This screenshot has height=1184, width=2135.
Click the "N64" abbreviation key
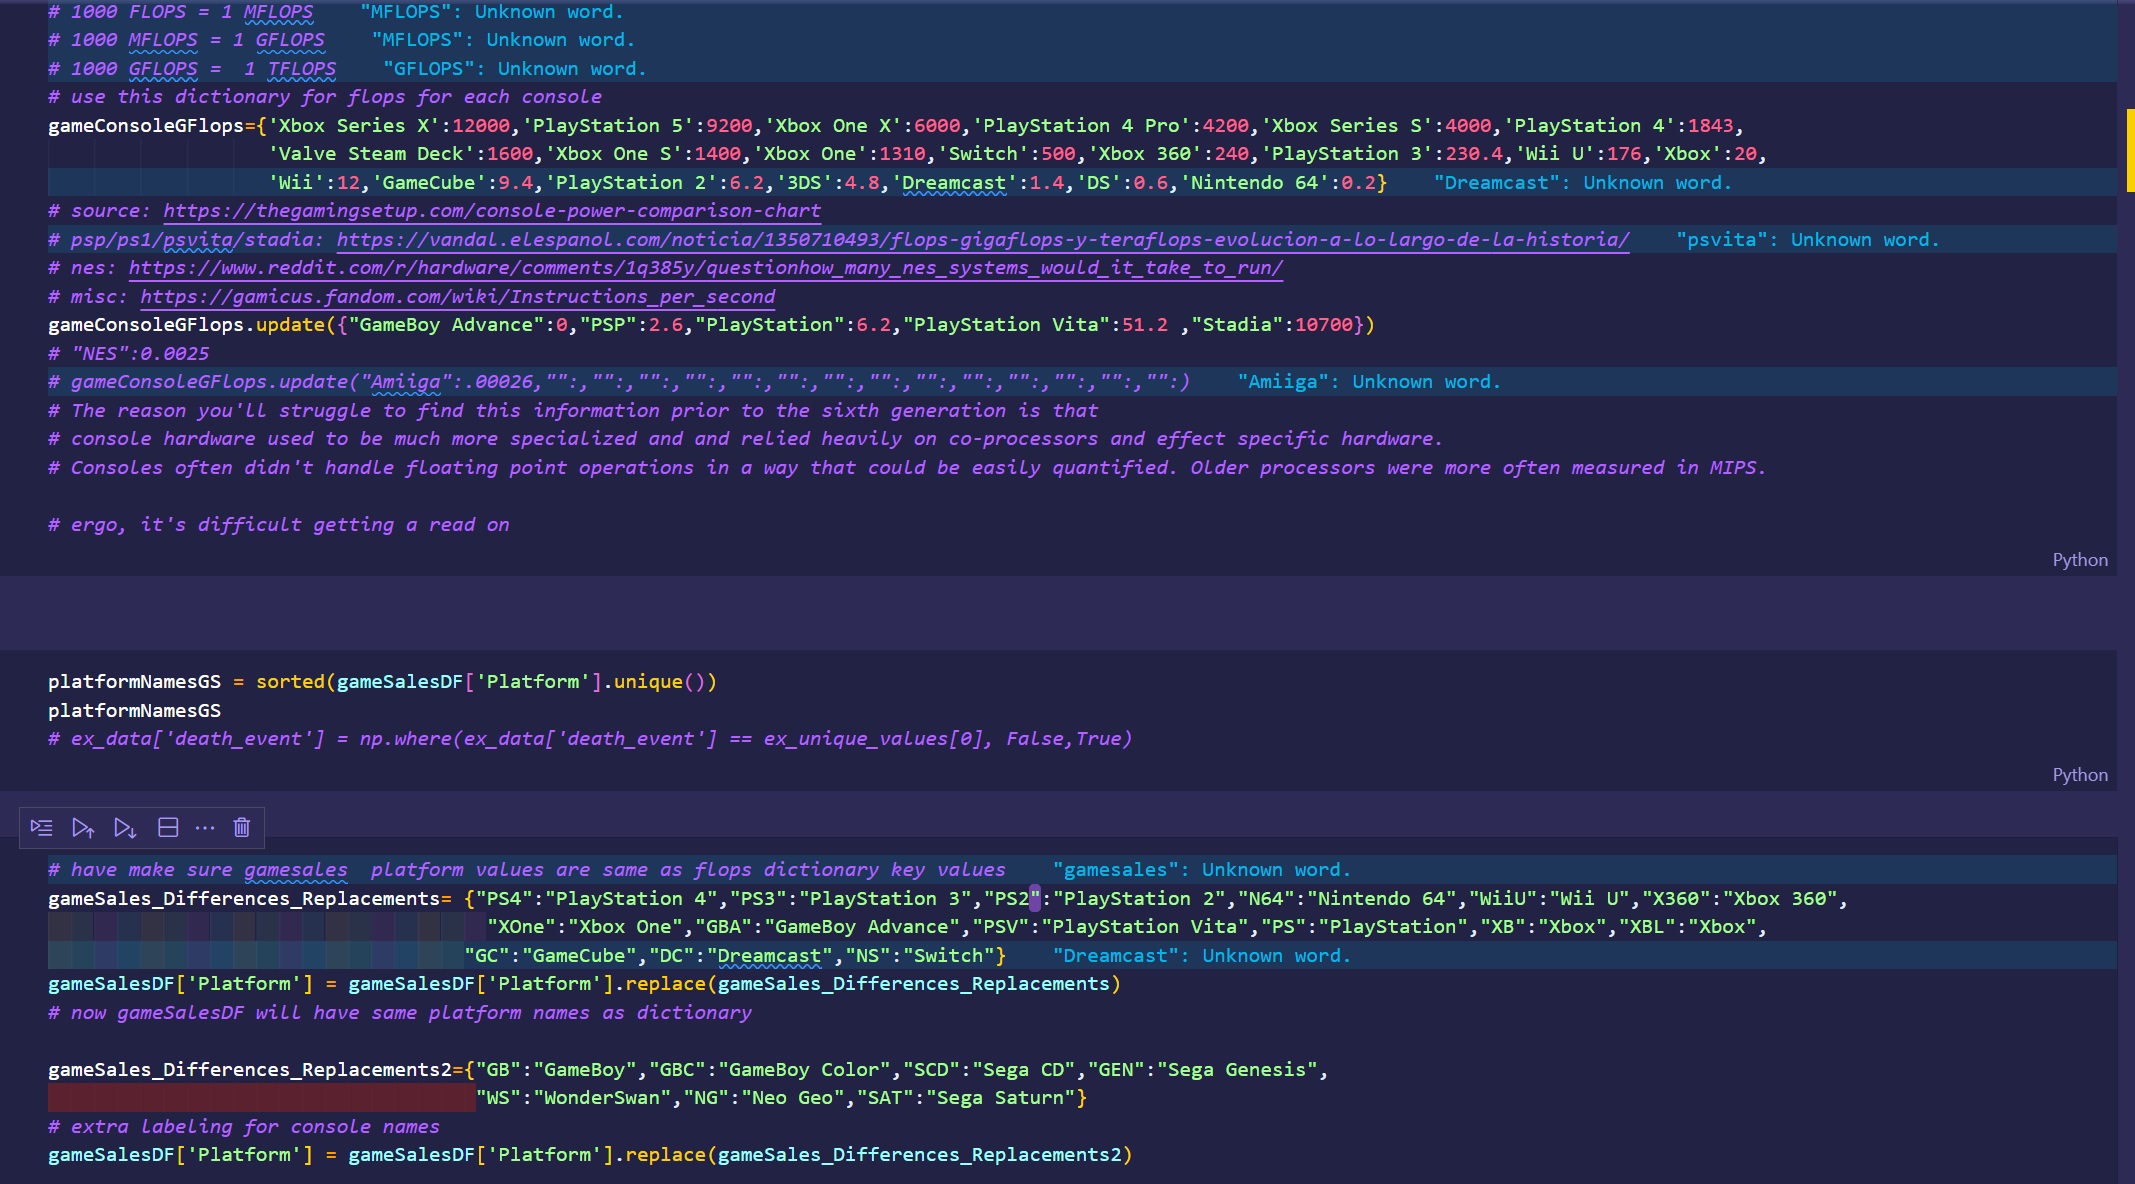pos(1266,899)
